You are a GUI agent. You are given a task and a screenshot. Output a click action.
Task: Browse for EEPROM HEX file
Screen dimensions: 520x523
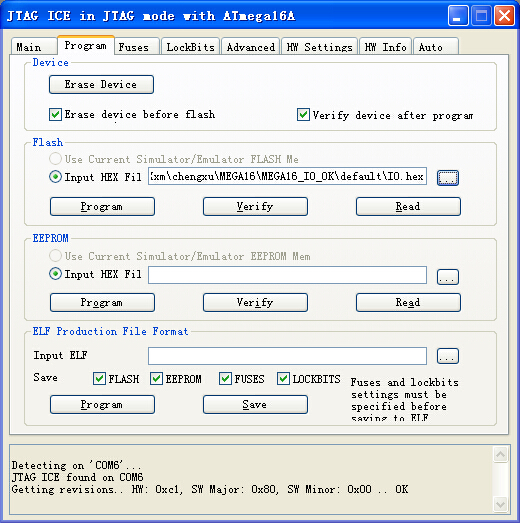click(x=448, y=277)
